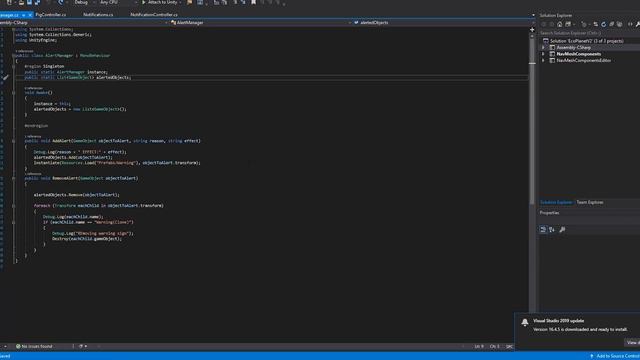Click the bookmark icon in toolbar
The width and height of the screenshot is (640, 360).
coord(253,2)
